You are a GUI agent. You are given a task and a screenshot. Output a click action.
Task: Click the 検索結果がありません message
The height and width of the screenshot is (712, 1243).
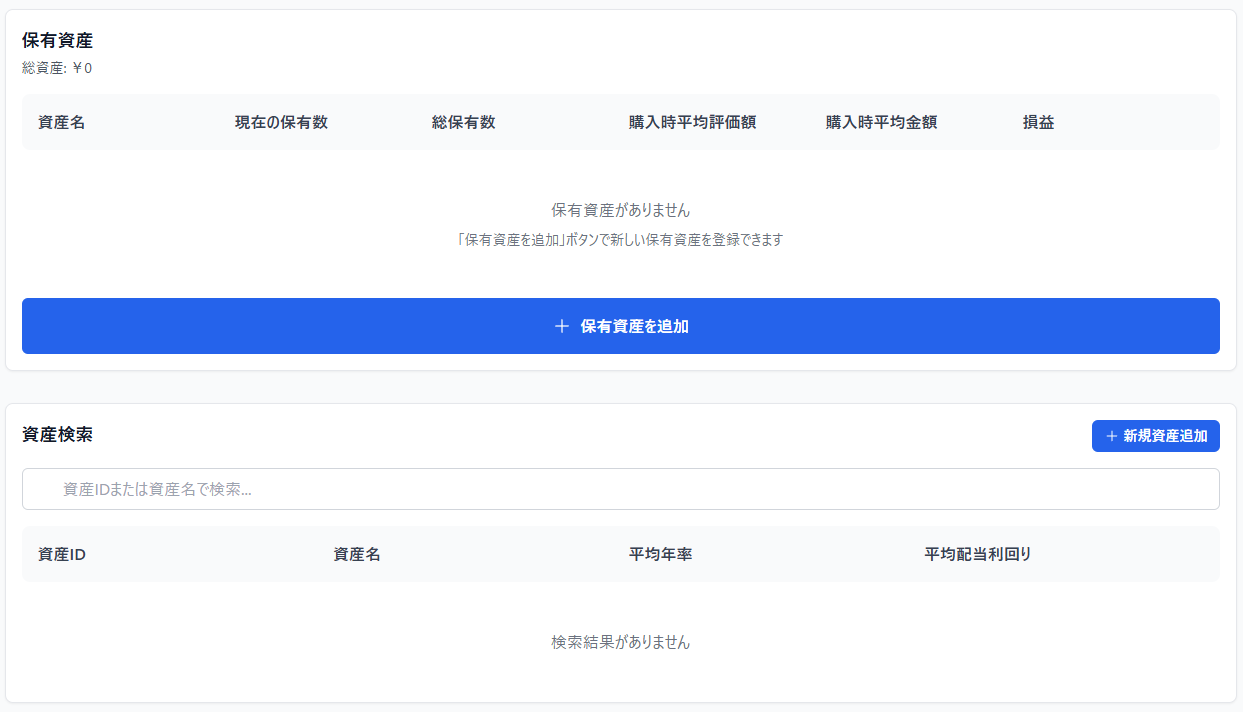(x=621, y=642)
